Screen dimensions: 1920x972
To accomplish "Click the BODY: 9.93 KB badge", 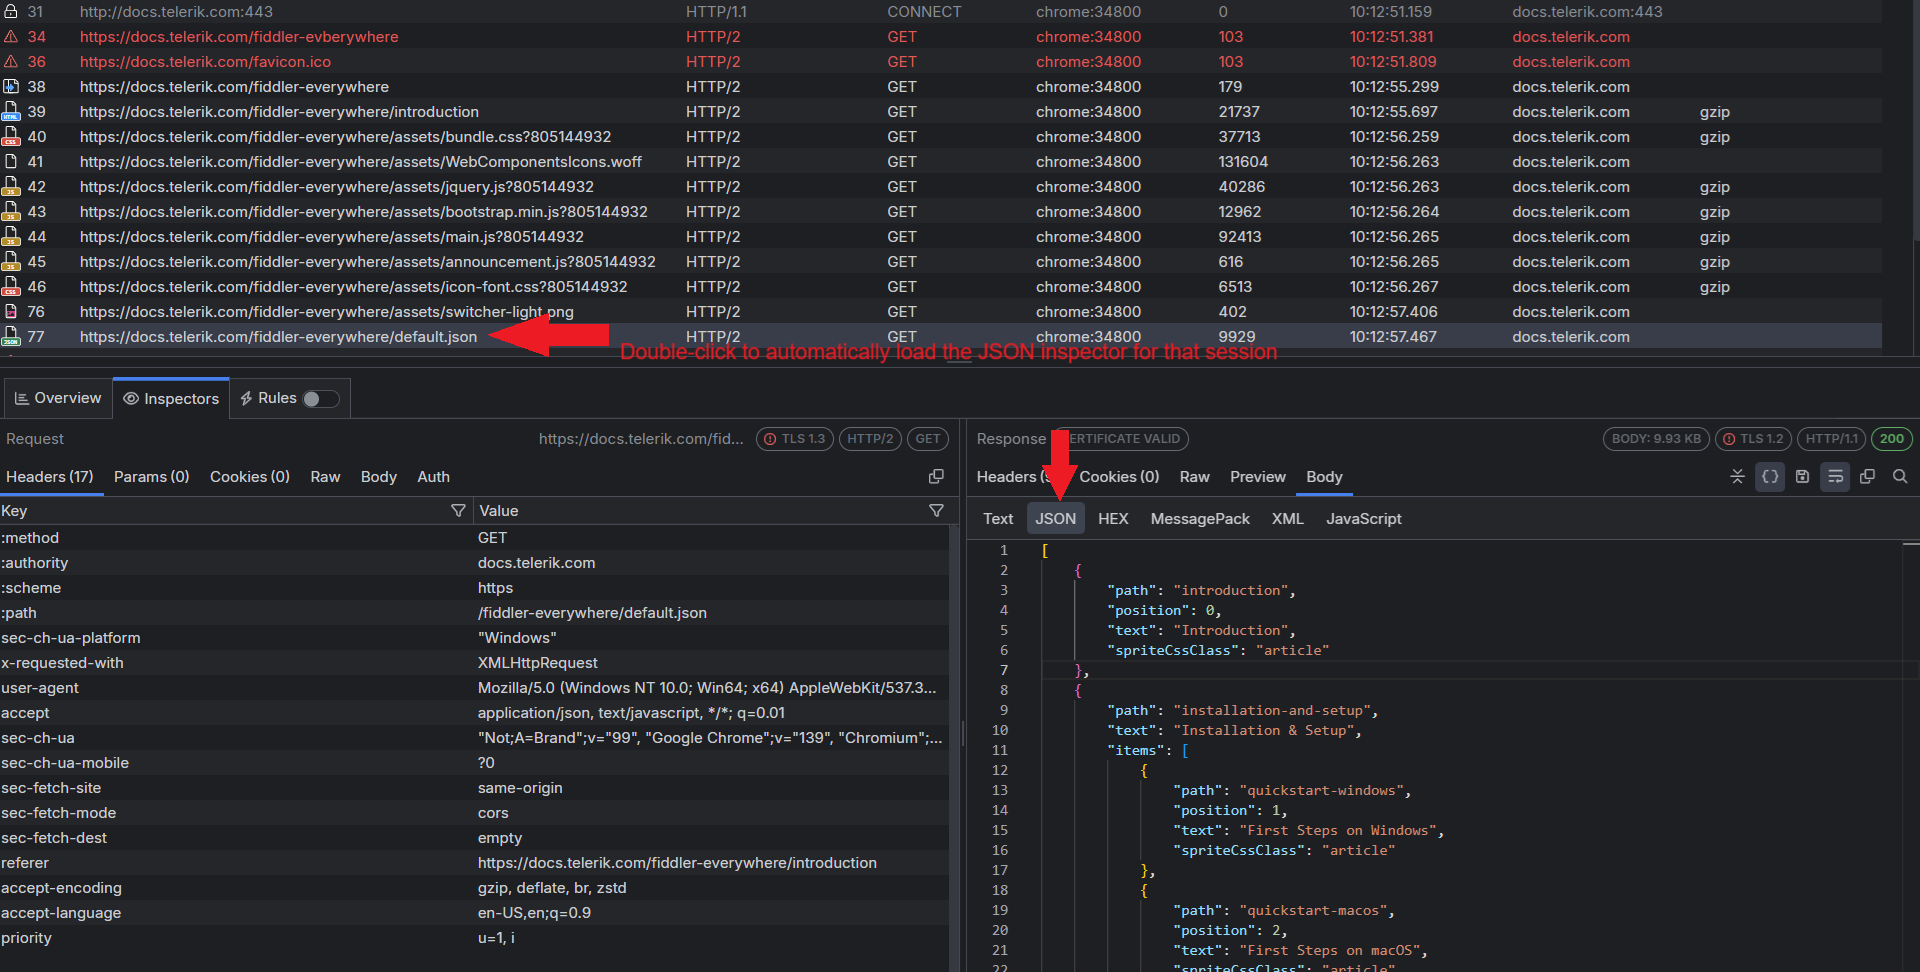I will 1656,439.
